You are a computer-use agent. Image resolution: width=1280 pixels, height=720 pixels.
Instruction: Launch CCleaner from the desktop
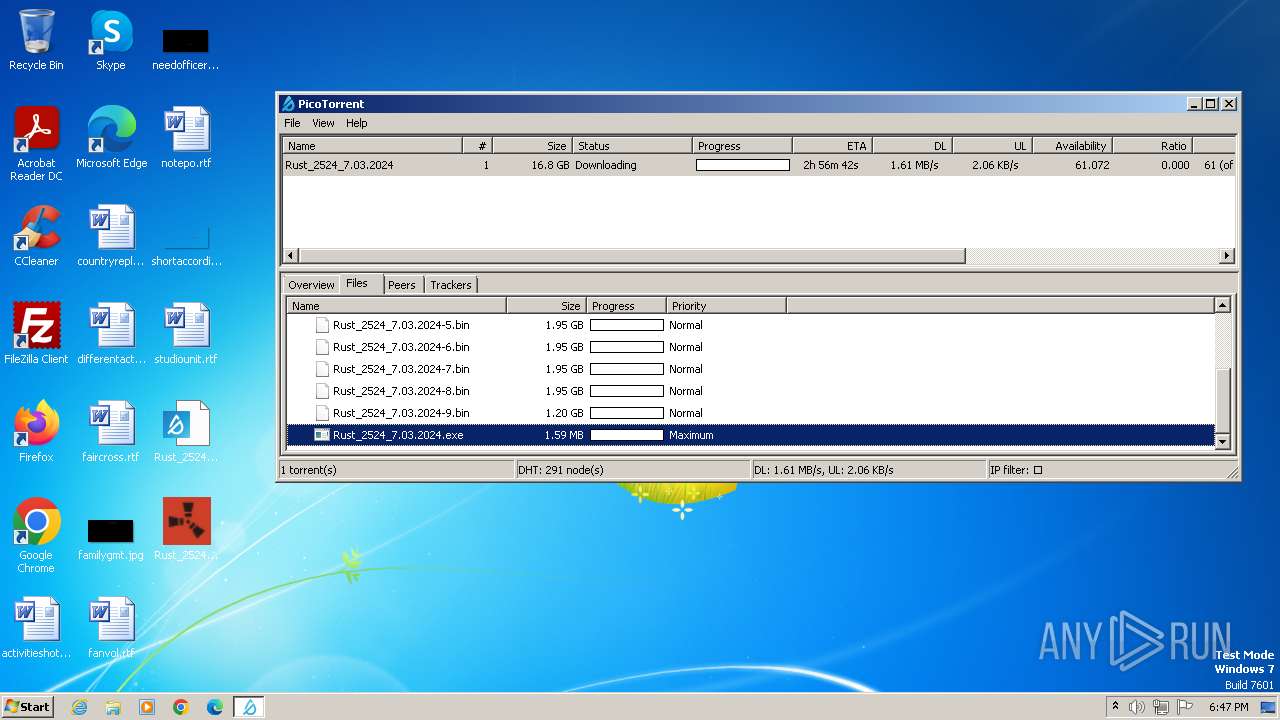[x=36, y=236]
